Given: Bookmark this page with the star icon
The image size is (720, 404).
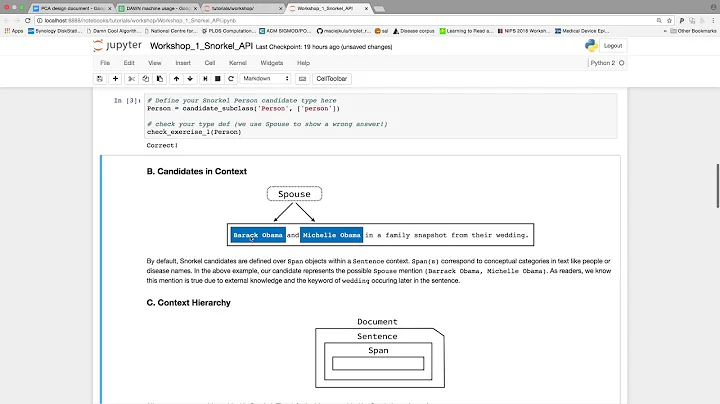Looking at the screenshot, I should 669,21.
